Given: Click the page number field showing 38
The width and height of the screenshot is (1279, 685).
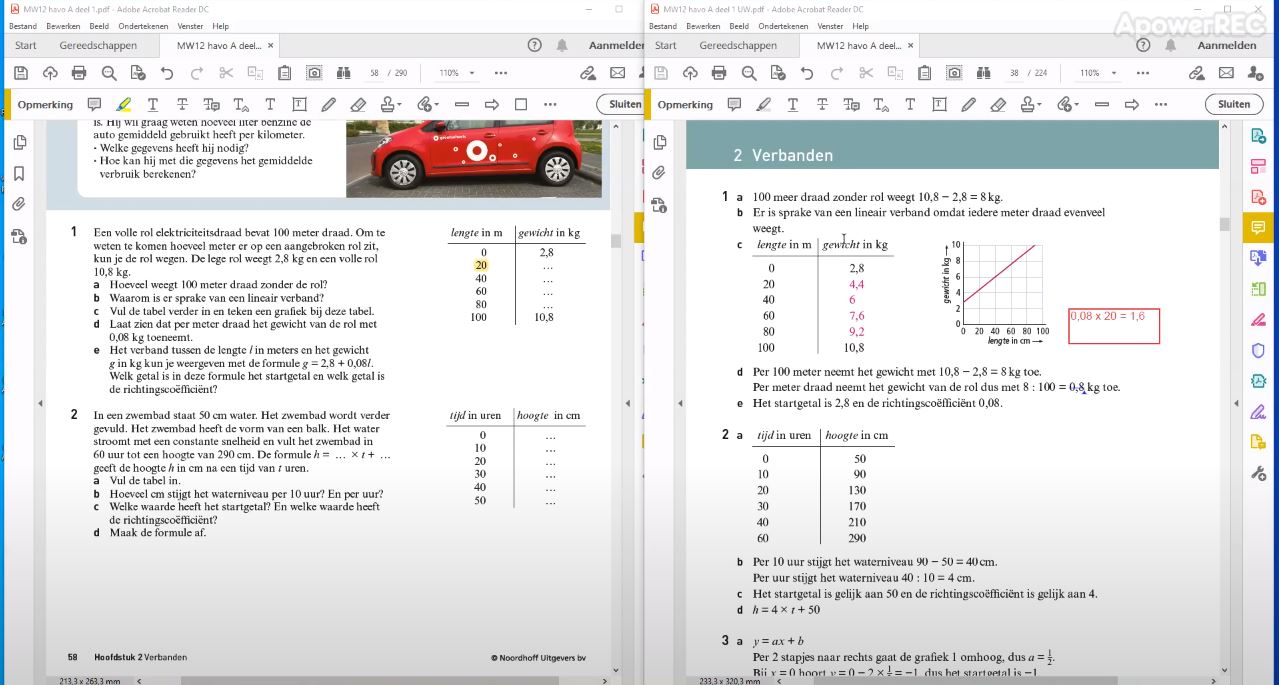Looking at the screenshot, I should (x=1015, y=73).
